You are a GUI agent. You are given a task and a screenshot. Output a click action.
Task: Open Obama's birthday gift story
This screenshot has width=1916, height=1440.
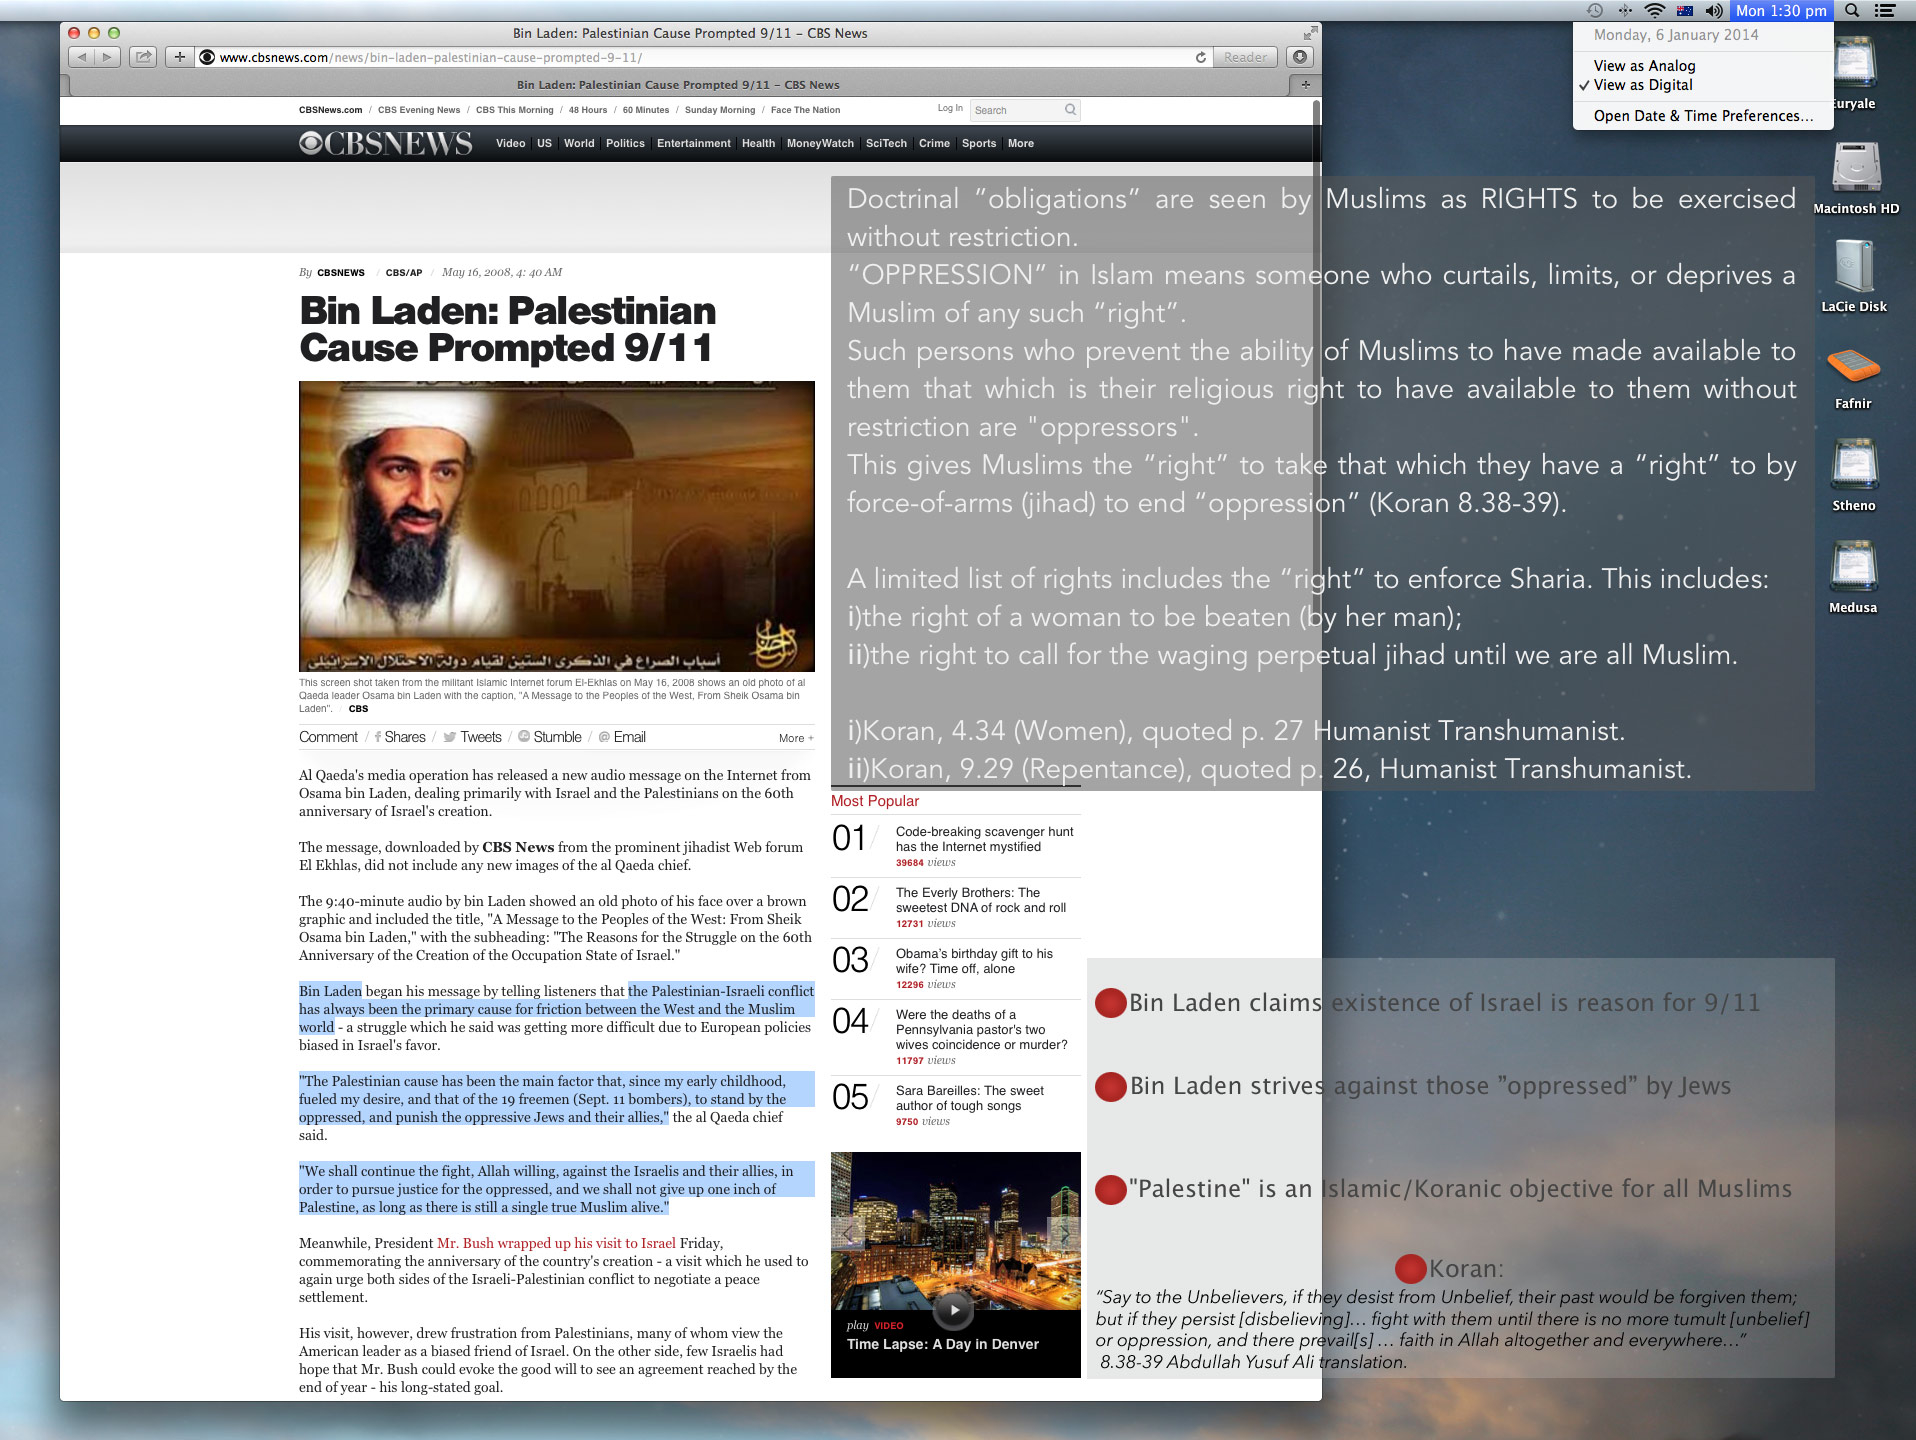974,961
